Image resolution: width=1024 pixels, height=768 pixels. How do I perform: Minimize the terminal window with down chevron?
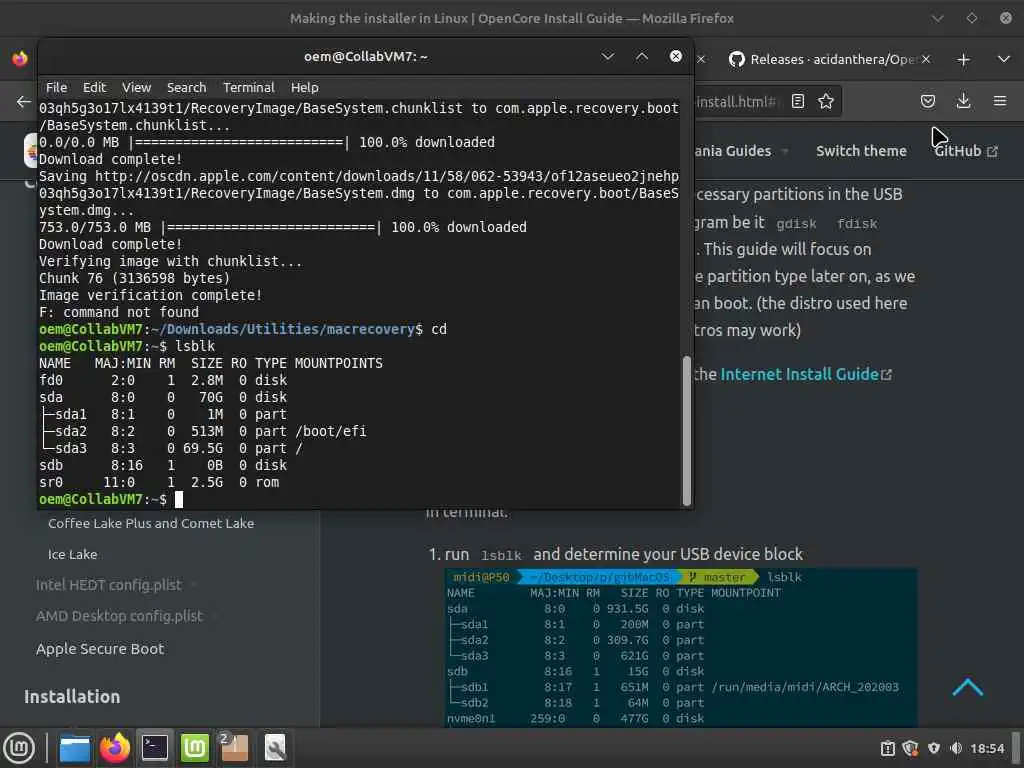pyautogui.click(x=607, y=57)
